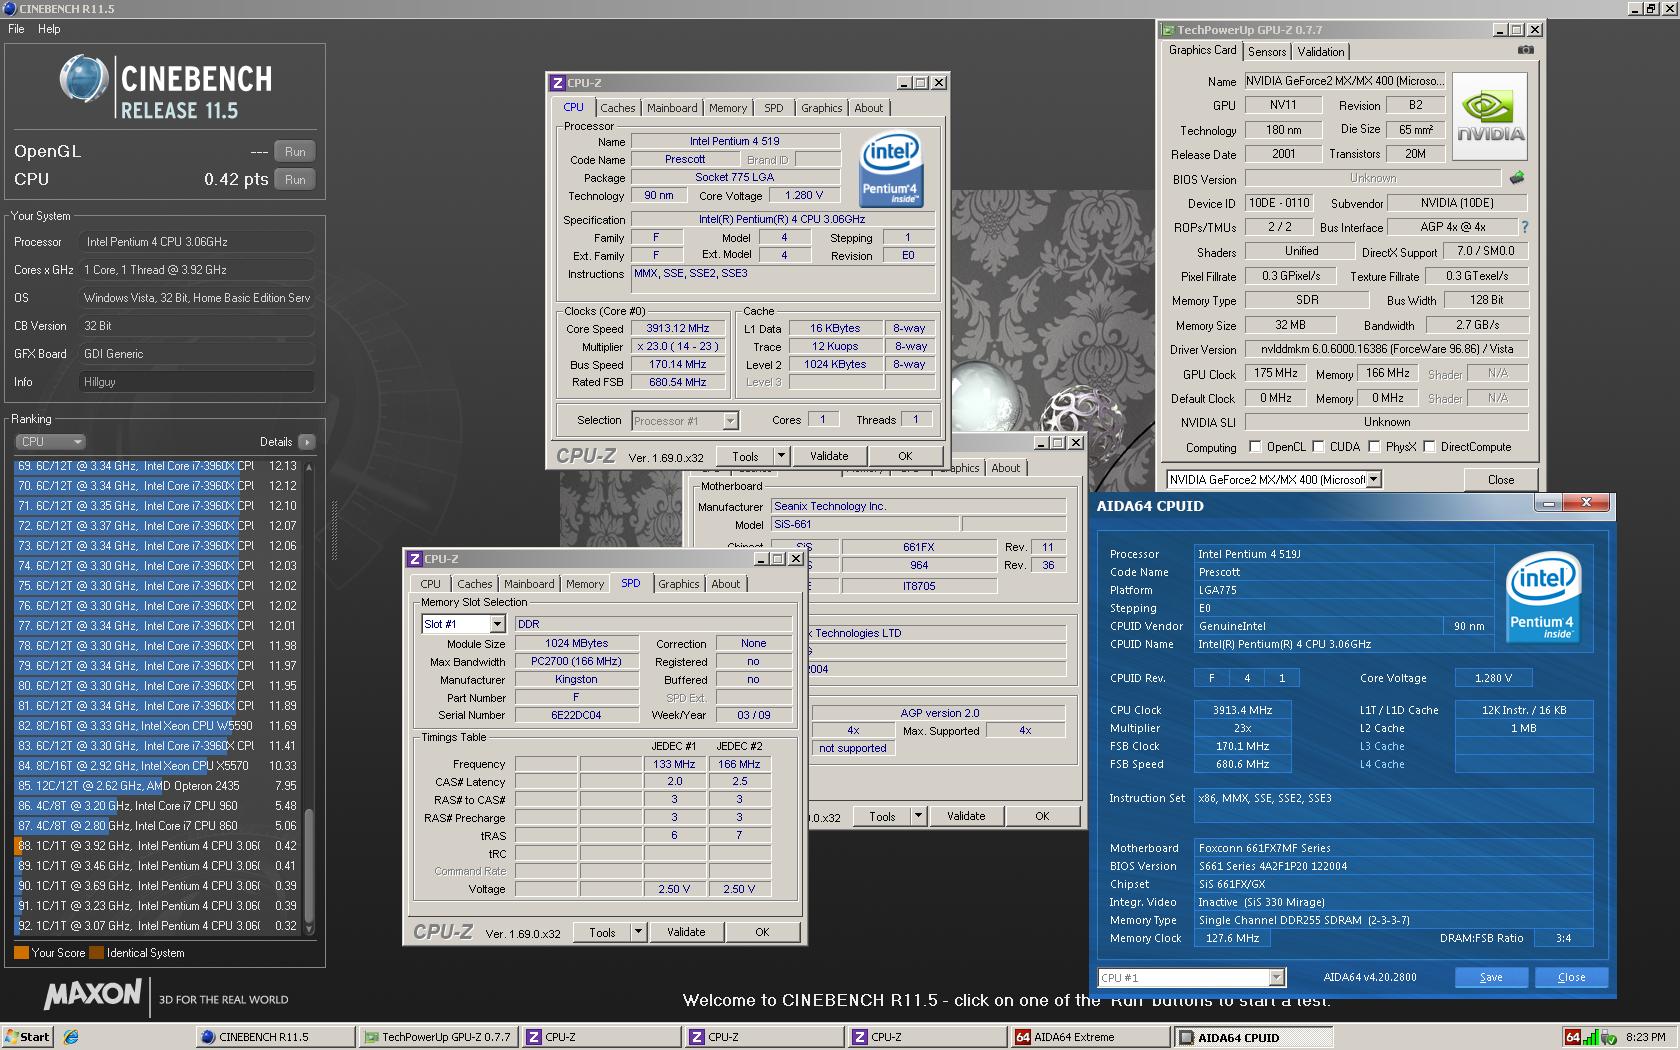Open the CPU ranking type dropdown in Cinebench
The image size is (1680, 1050).
(x=50, y=442)
